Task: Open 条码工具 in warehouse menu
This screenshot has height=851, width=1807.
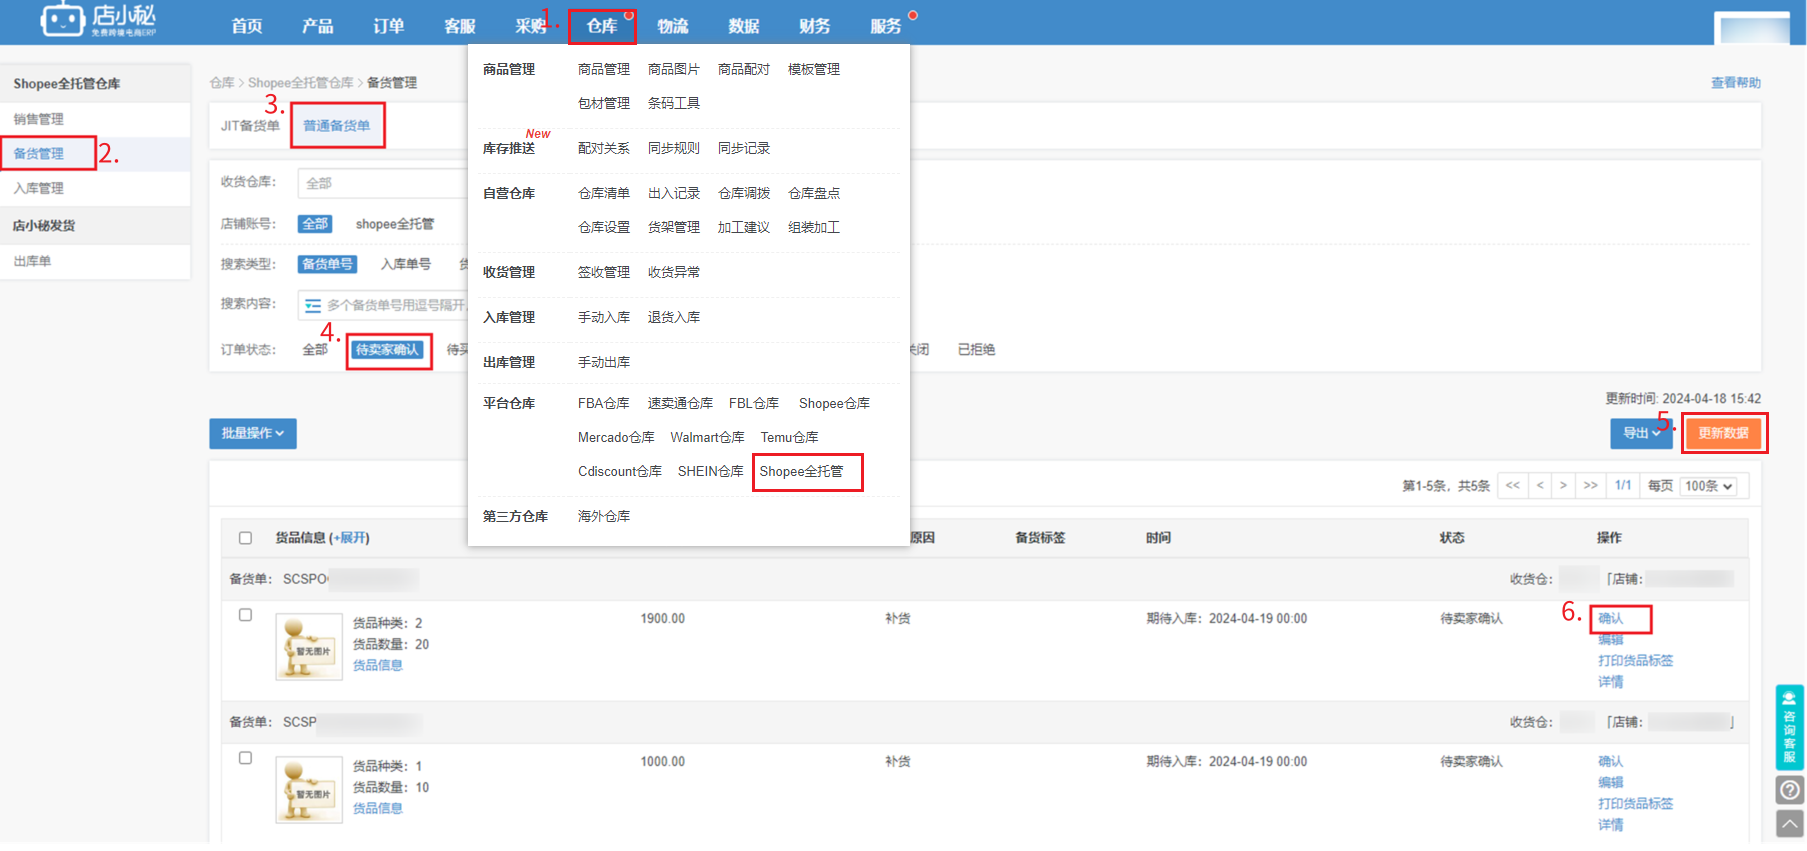Action: [674, 103]
